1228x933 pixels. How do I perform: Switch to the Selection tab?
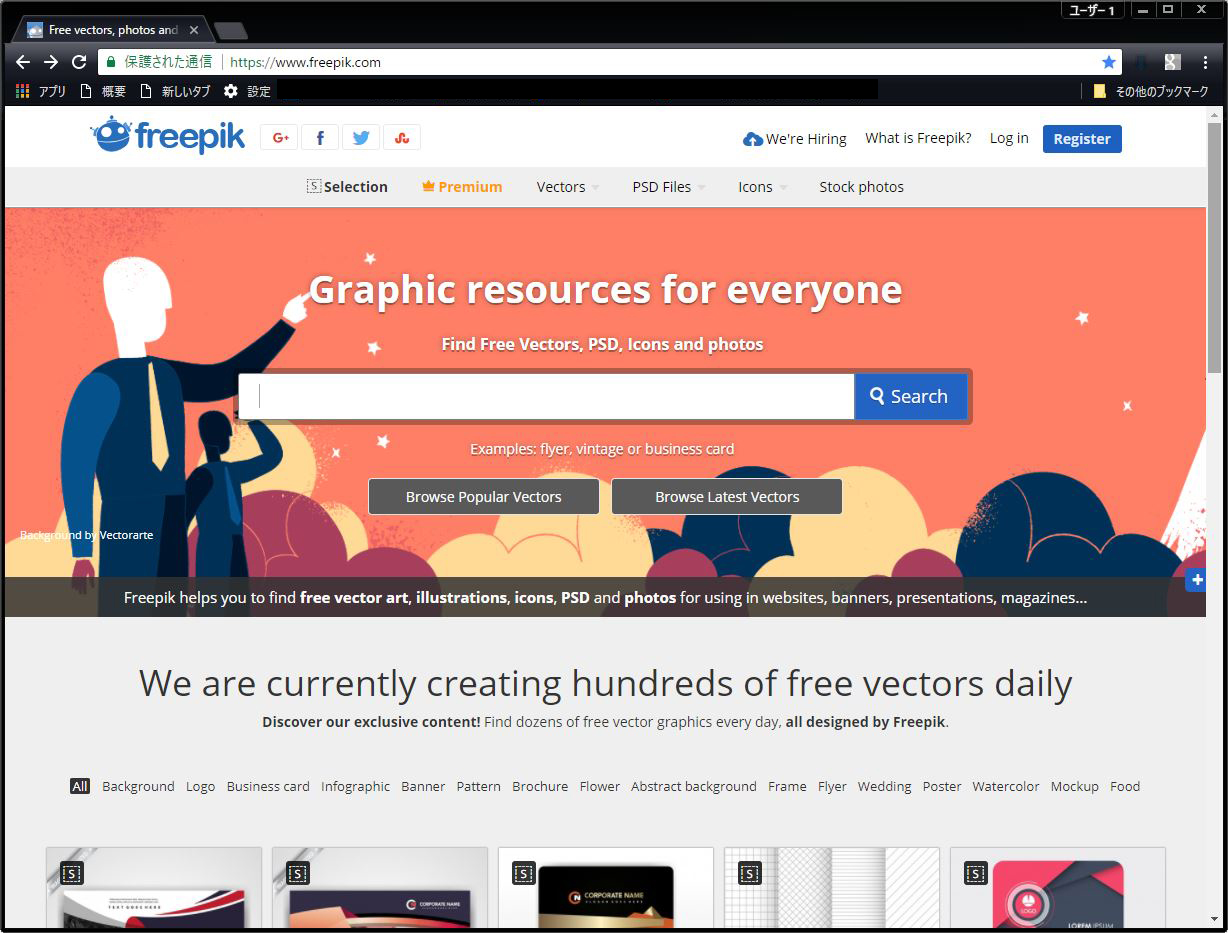[x=347, y=187]
